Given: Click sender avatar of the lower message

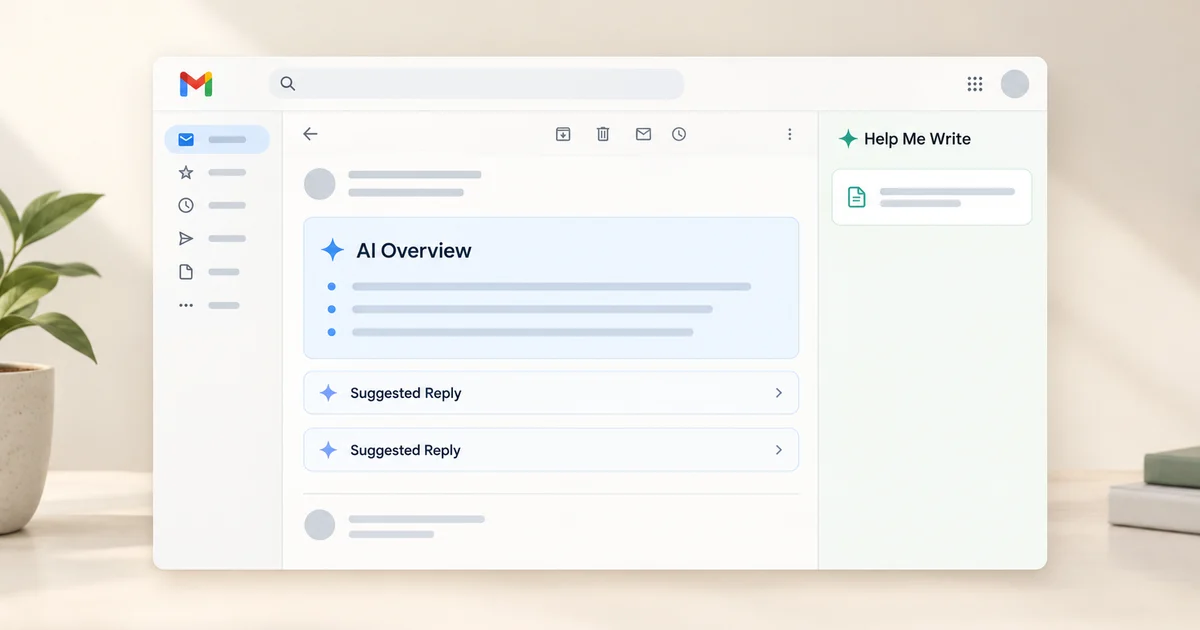Looking at the screenshot, I should point(319,525).
